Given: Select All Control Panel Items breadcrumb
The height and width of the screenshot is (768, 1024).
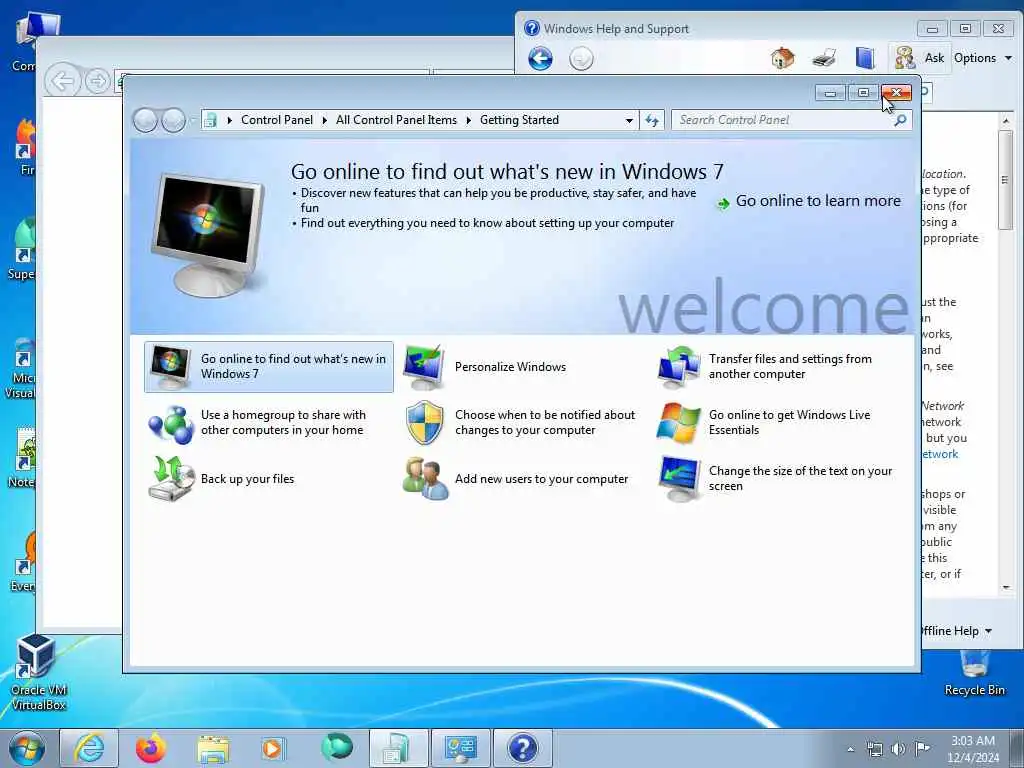Looking at the screenshot, I should pyautogui.click(x=396, y=120).
